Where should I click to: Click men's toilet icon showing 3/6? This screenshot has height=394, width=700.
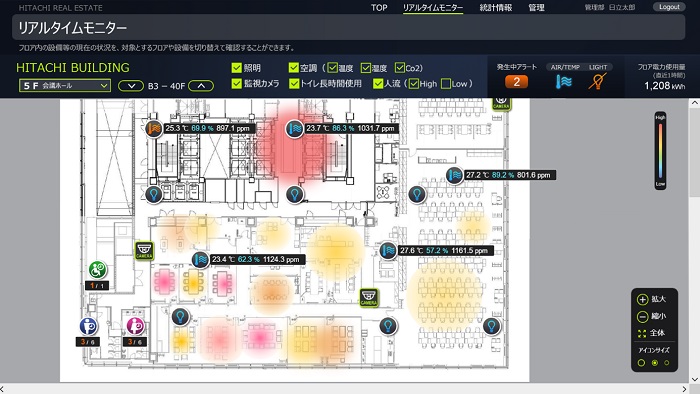[88, 326]
